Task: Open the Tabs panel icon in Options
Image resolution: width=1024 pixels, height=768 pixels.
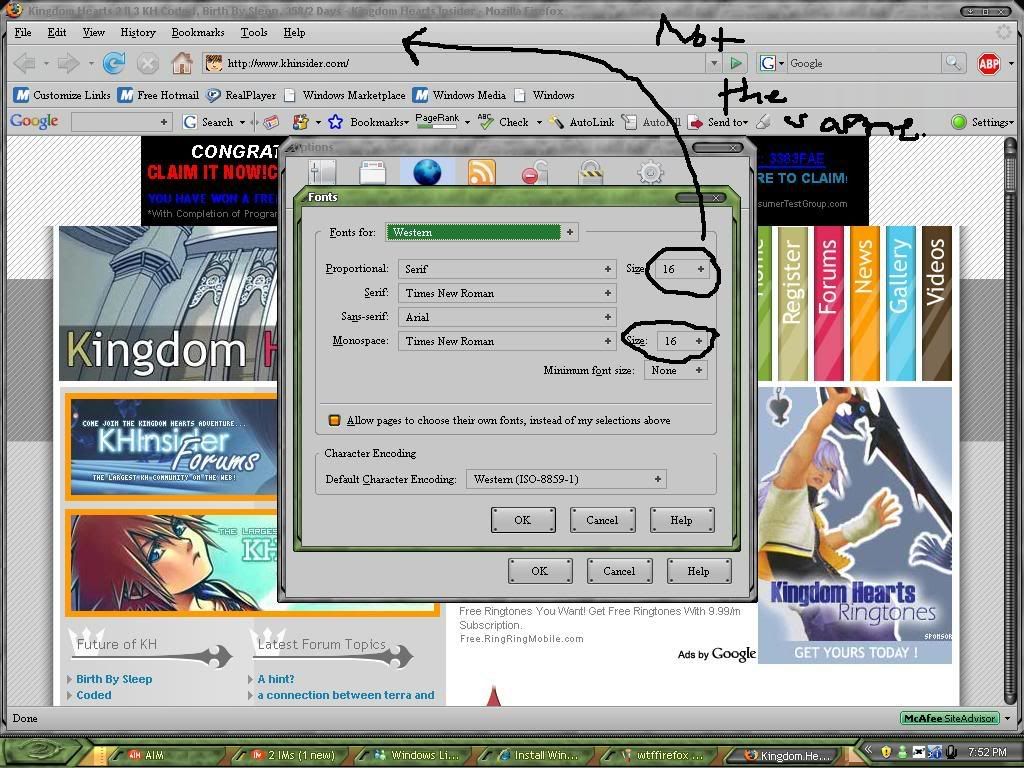Action: click(373, 172)
